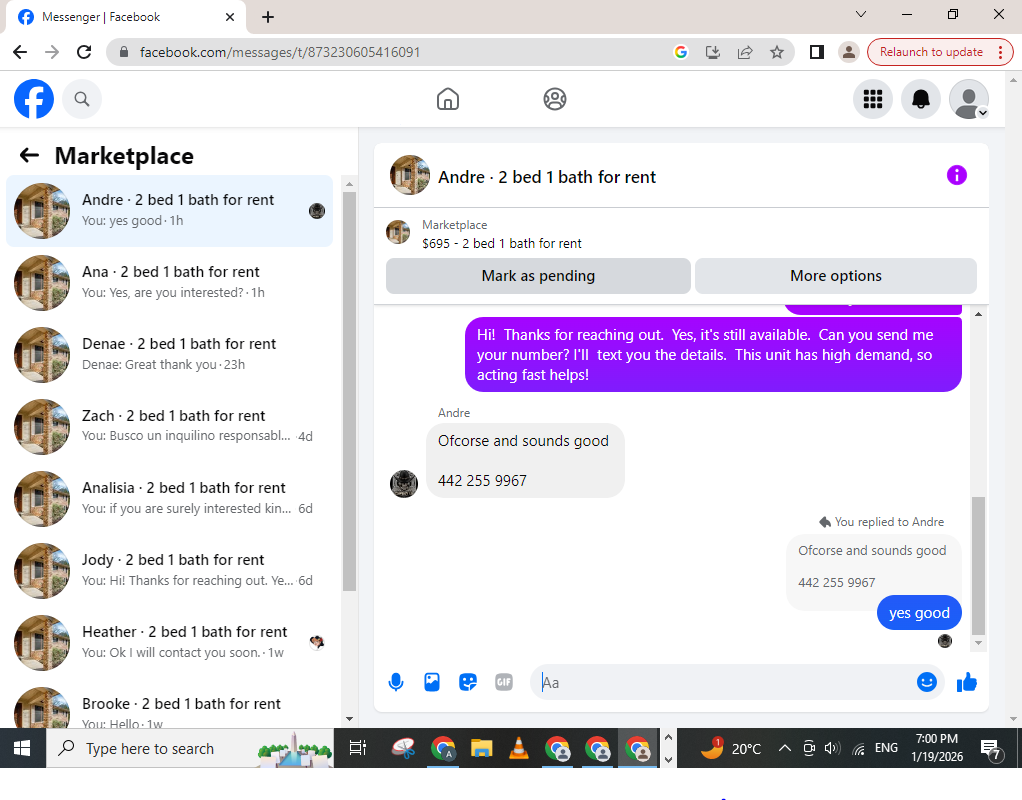Image resolution: width=1022 pixels, height=800 pixels.
Task: Click the back arrow beside Marketplace
Action: click(29, 155)
